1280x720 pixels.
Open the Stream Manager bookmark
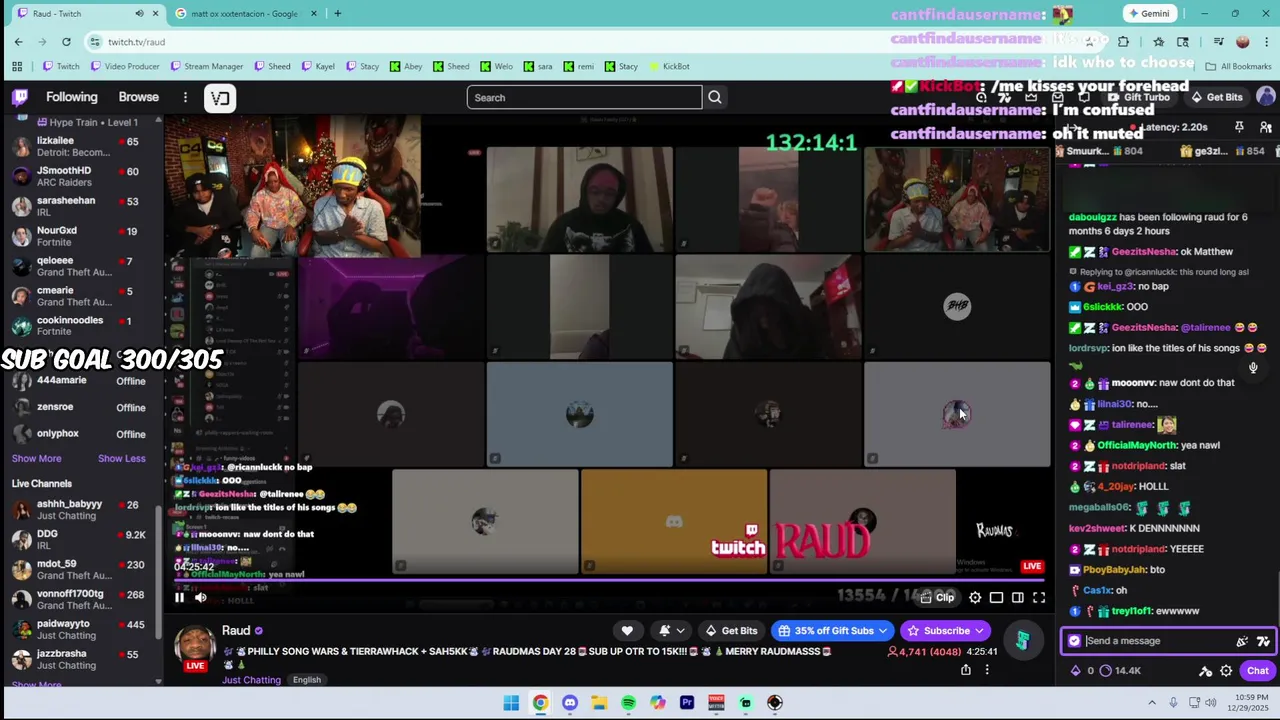tap(207, 66)
